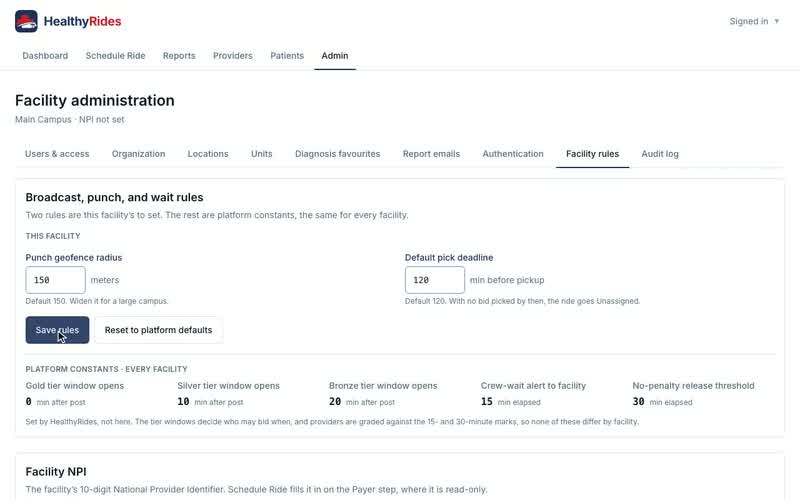Click the Gold tier value '0'

[29, 402]
